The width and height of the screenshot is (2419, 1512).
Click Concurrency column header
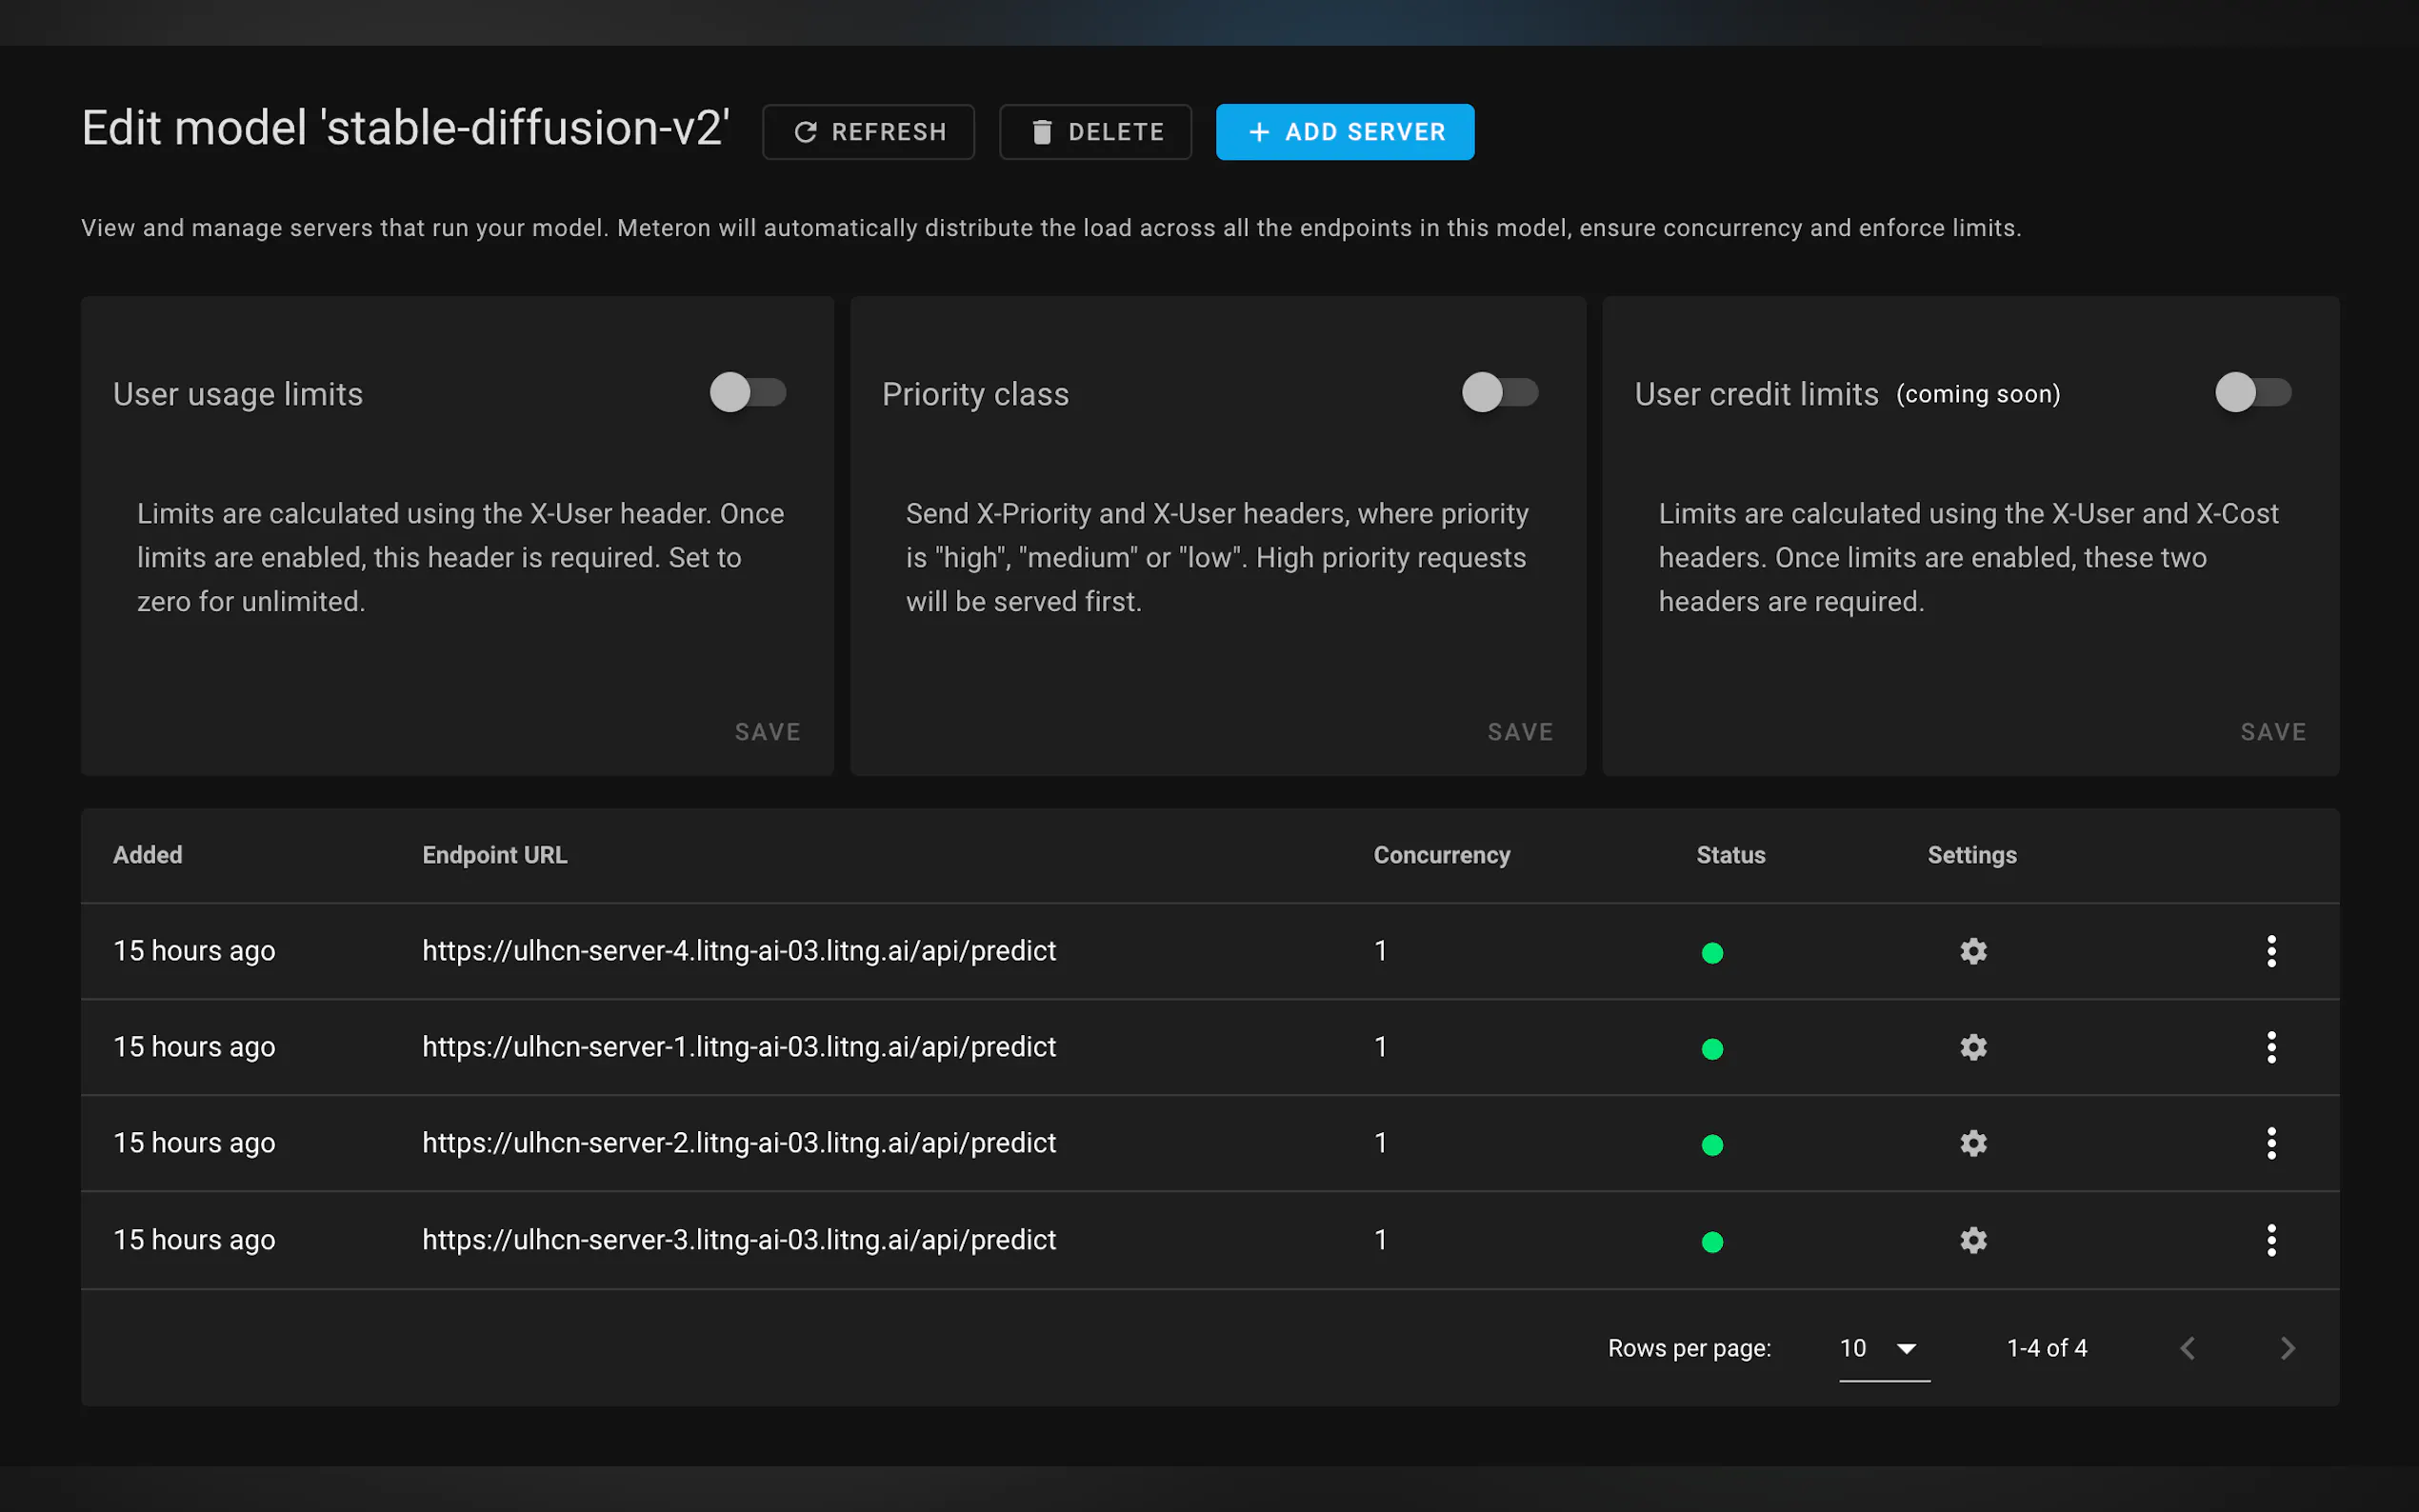1441,855
